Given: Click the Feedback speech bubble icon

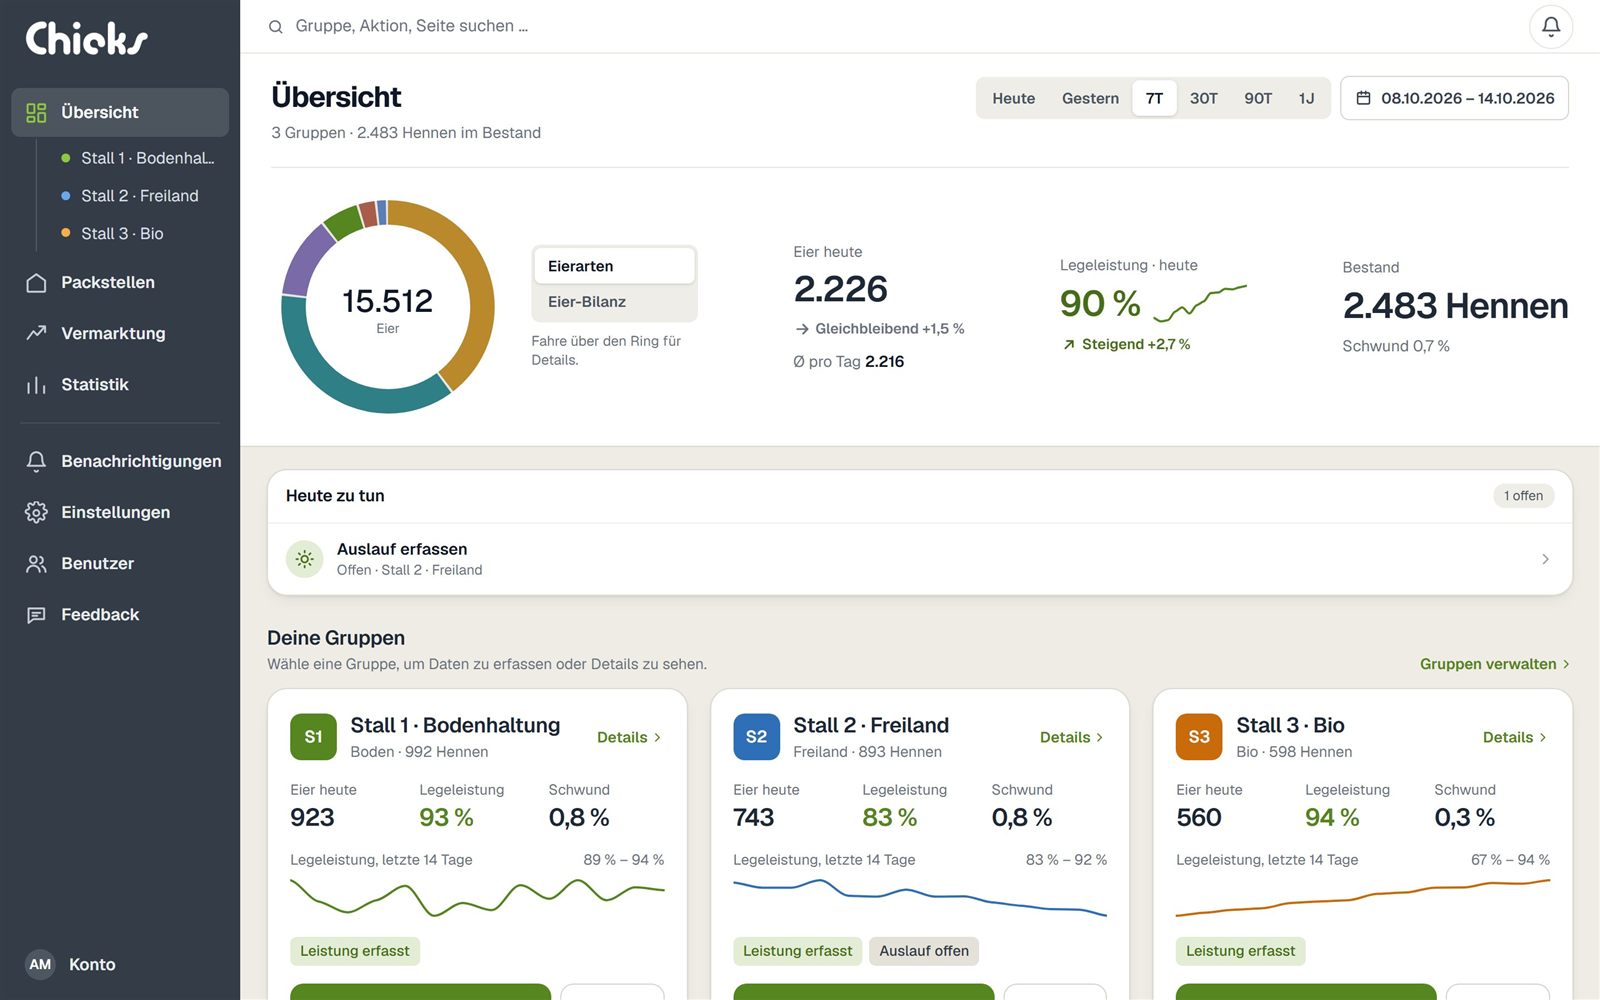Looking at the screenshot, I should pyautogui.click(x=36, y=615).
